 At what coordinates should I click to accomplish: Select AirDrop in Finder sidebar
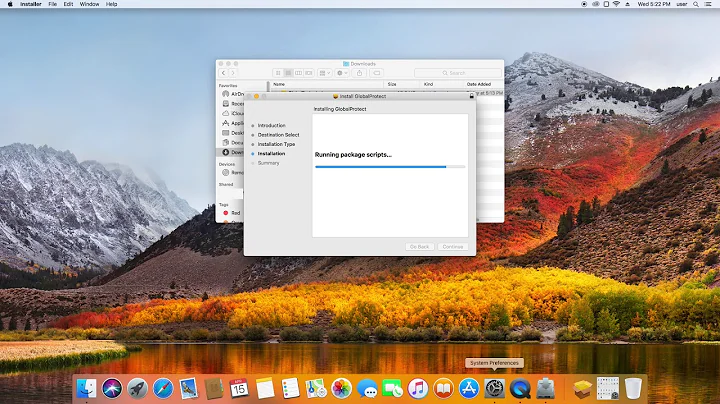(x=232, y=94)
